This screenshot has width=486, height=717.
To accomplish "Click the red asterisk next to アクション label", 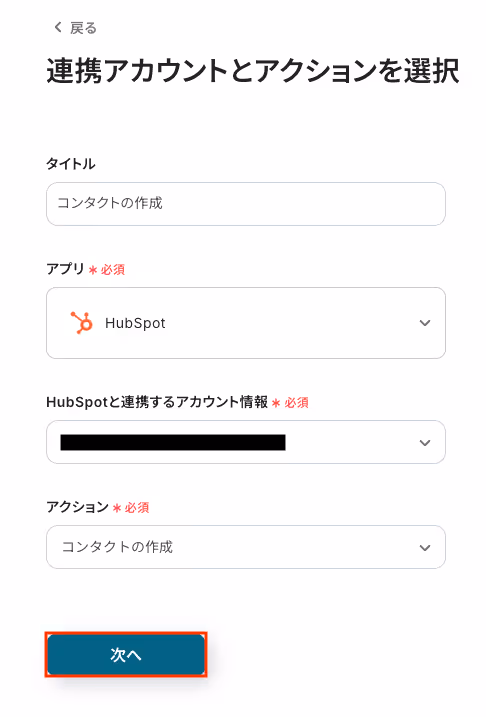I will pos(117,508).
